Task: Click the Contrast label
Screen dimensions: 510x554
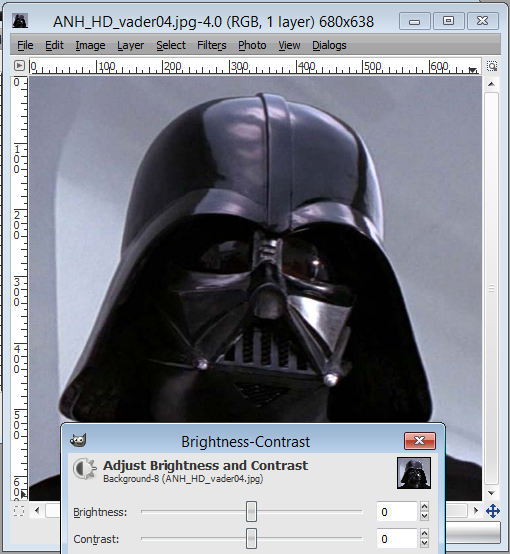Action: point(96,539)
